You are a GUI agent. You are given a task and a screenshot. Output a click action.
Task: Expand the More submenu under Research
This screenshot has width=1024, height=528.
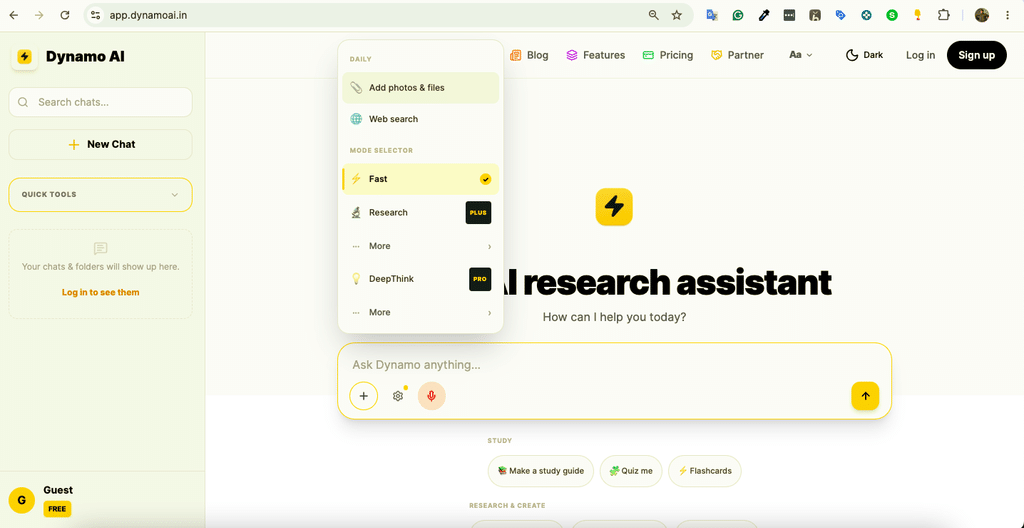click(x=421, y=246)
